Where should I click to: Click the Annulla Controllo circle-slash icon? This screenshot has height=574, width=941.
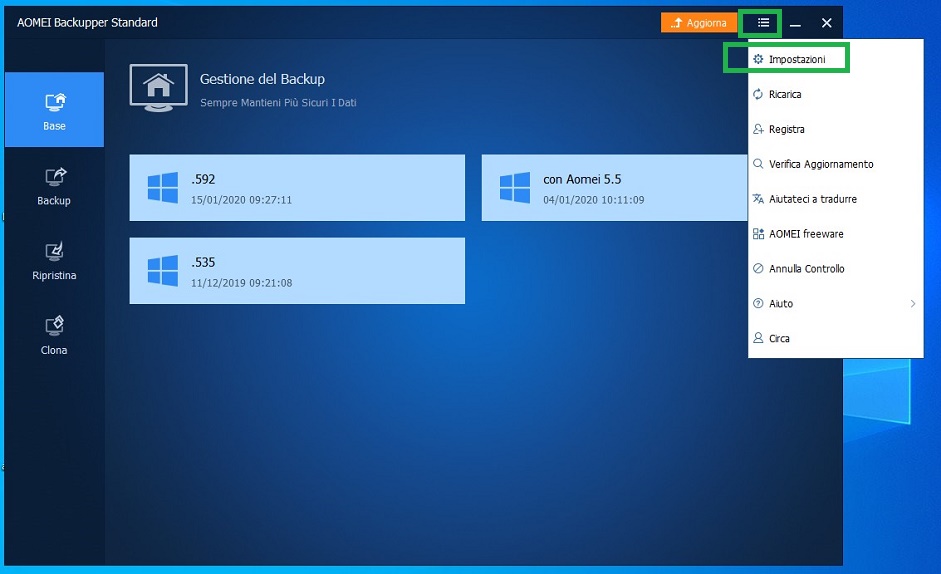tap(758, 268)
